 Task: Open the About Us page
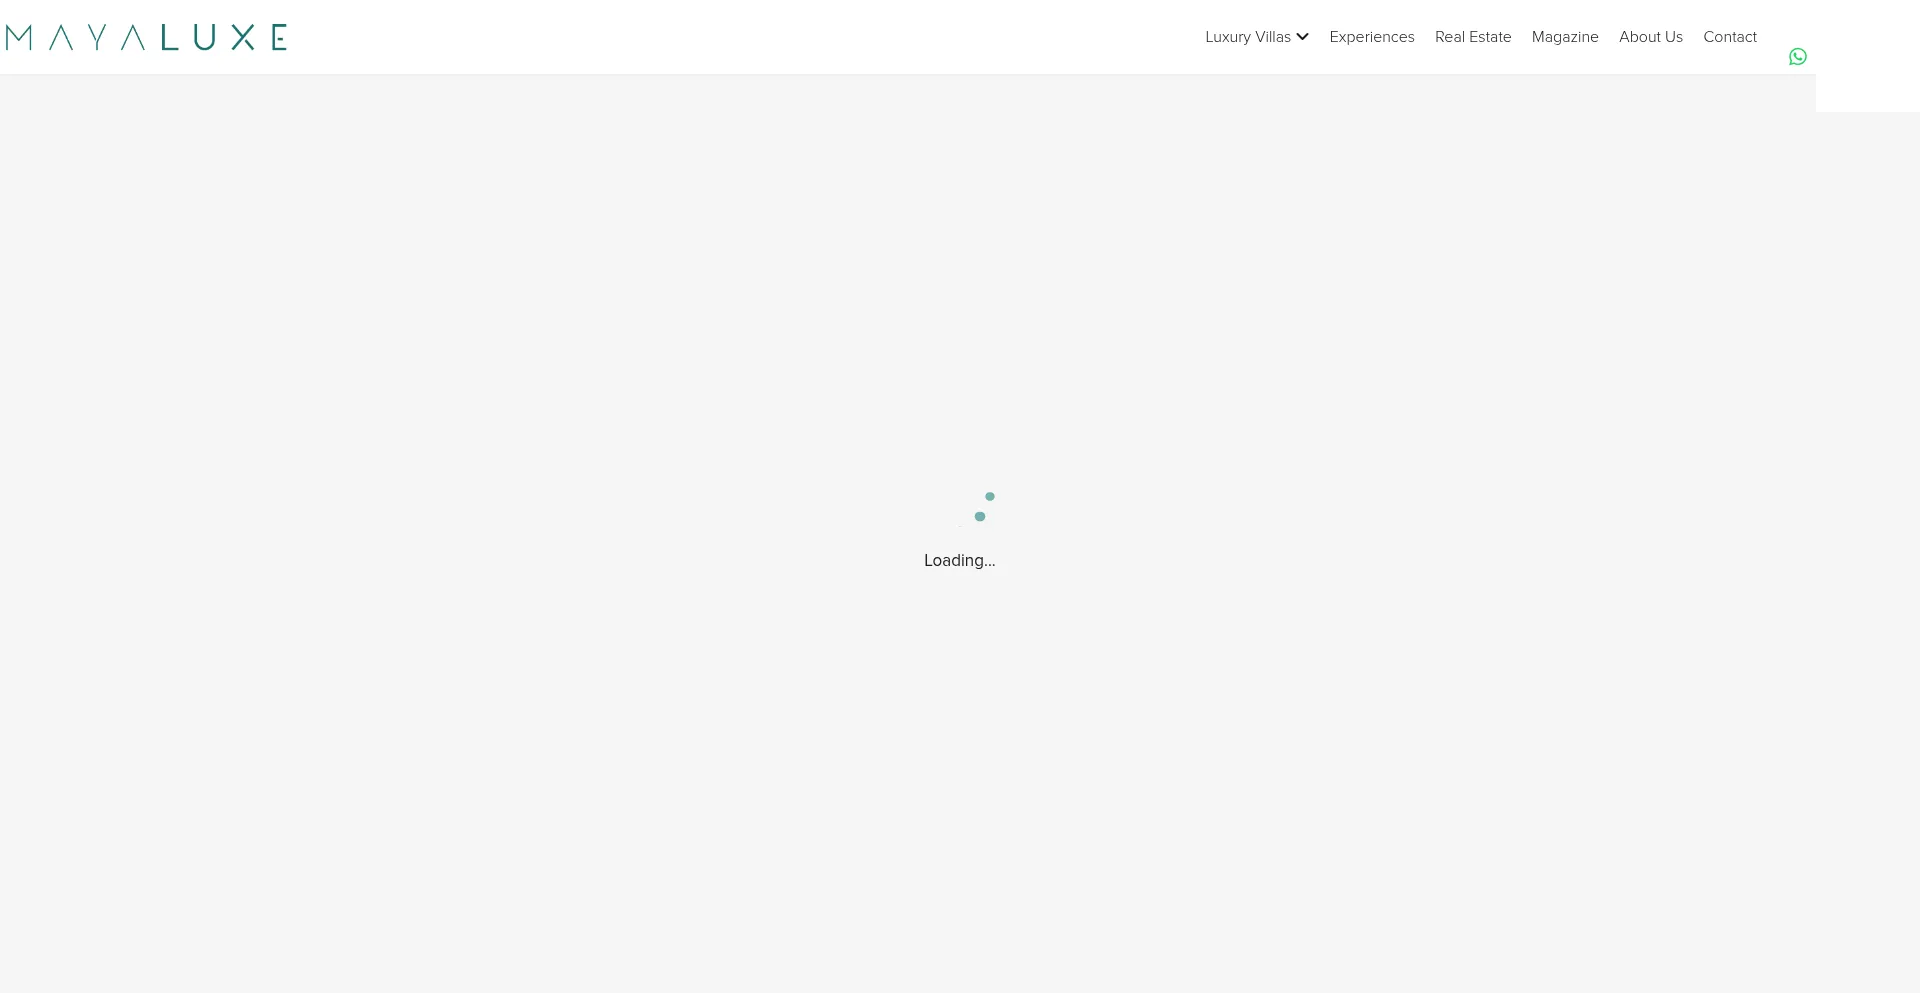pyautogui.click(x=1651, y=37)
